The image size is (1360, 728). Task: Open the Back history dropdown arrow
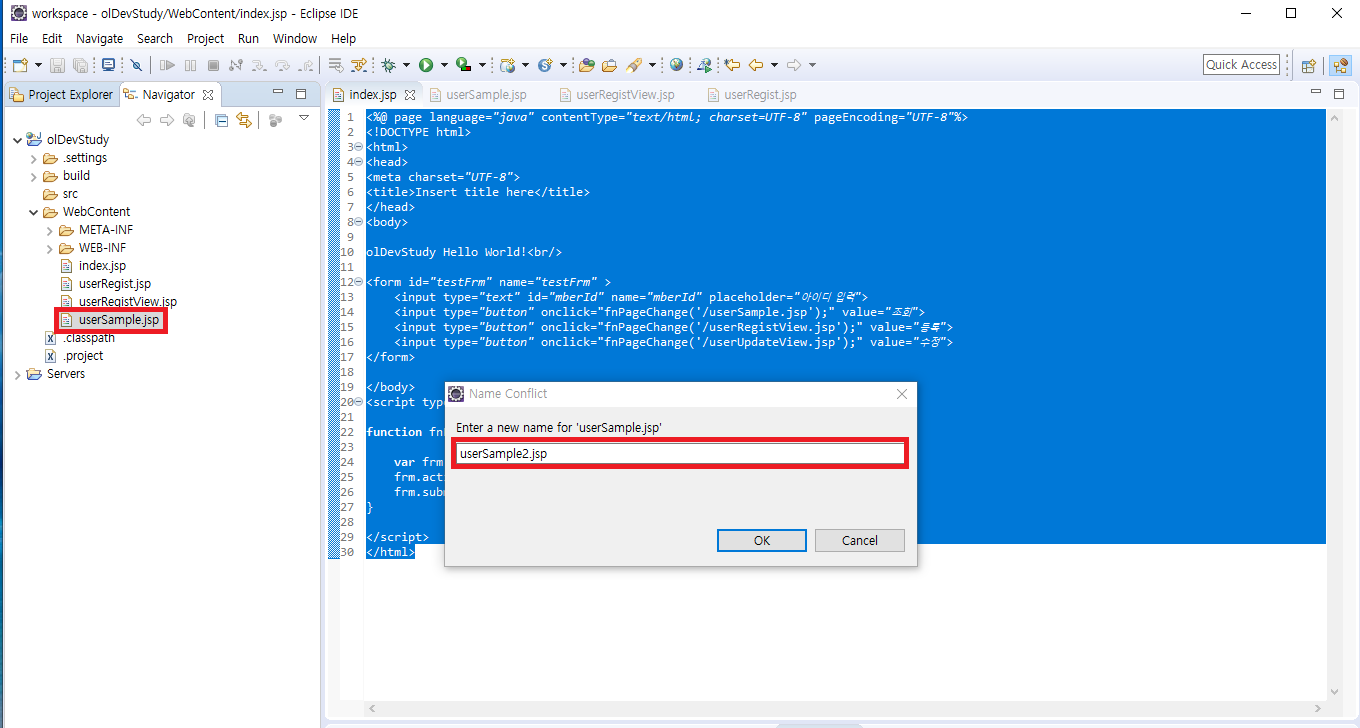pos(774,65)
